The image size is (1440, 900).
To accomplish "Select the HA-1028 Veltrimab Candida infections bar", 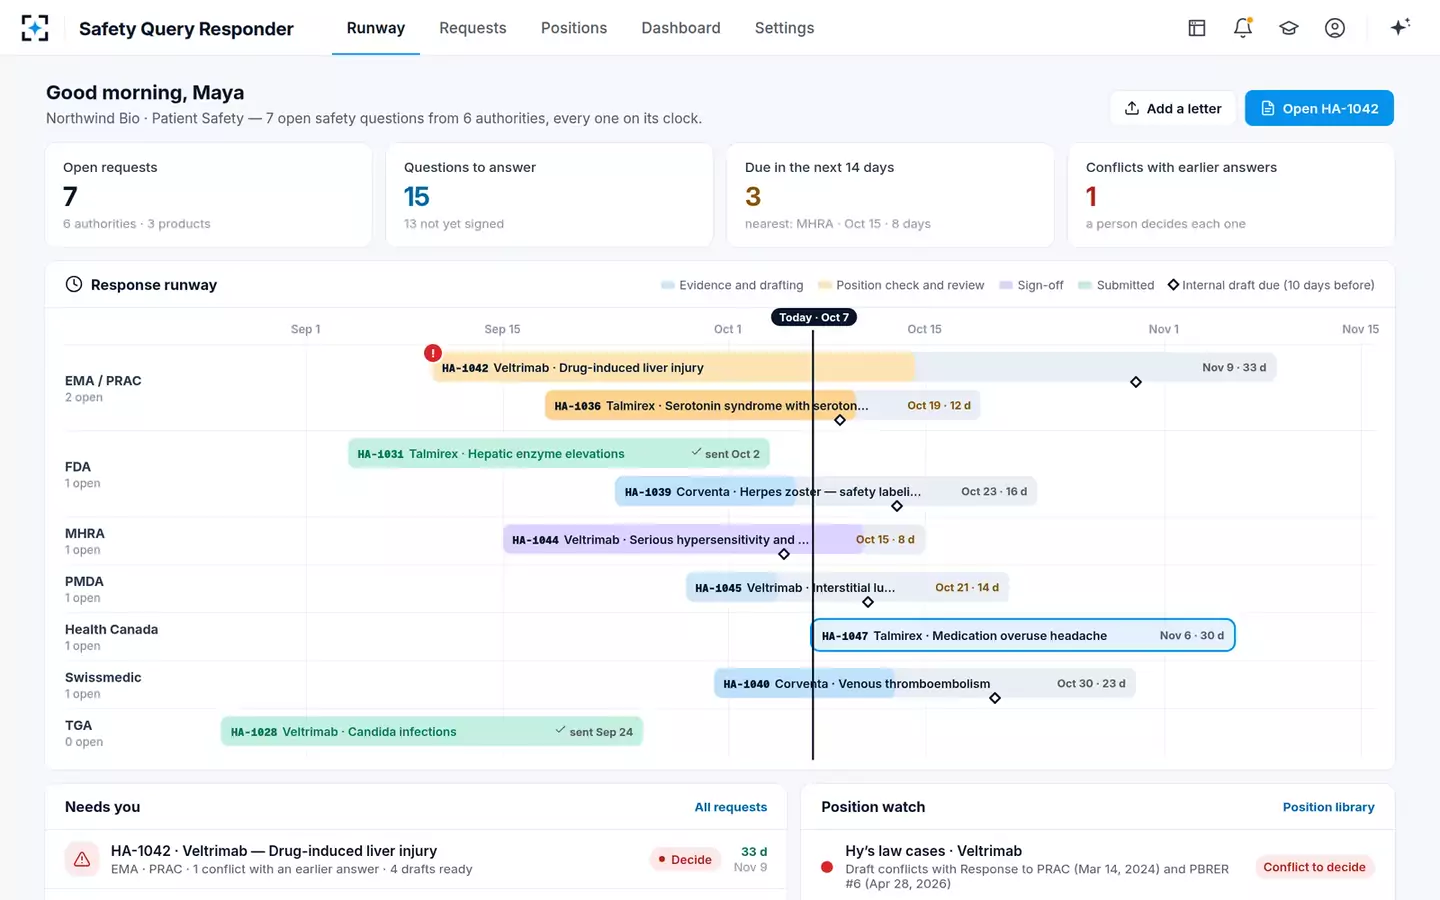I will pos(432,731).
